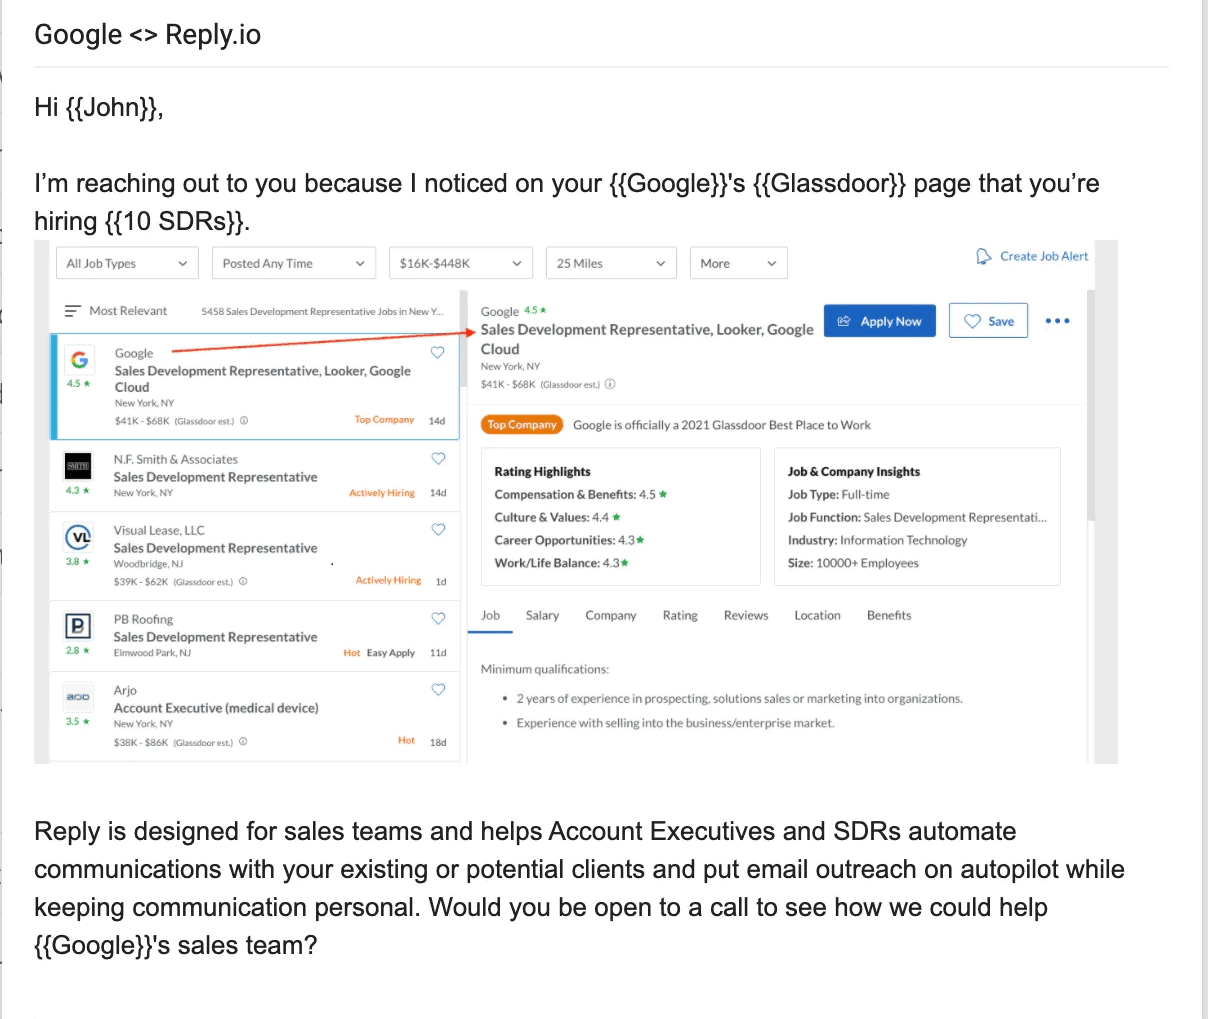Viewport: 1208px width, 1019px height.
Task: Click the Hi {{John}} greeting line
Action: click(x=99, y=107)
